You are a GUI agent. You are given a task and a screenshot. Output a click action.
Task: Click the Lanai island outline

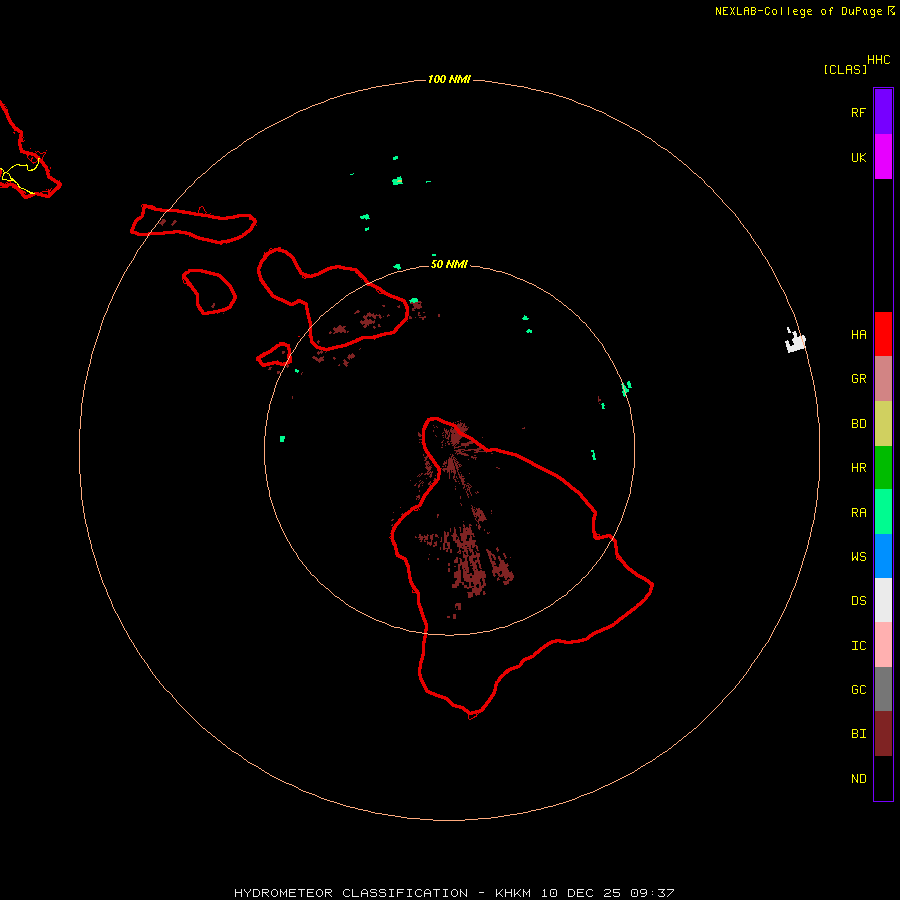(209, 292)
